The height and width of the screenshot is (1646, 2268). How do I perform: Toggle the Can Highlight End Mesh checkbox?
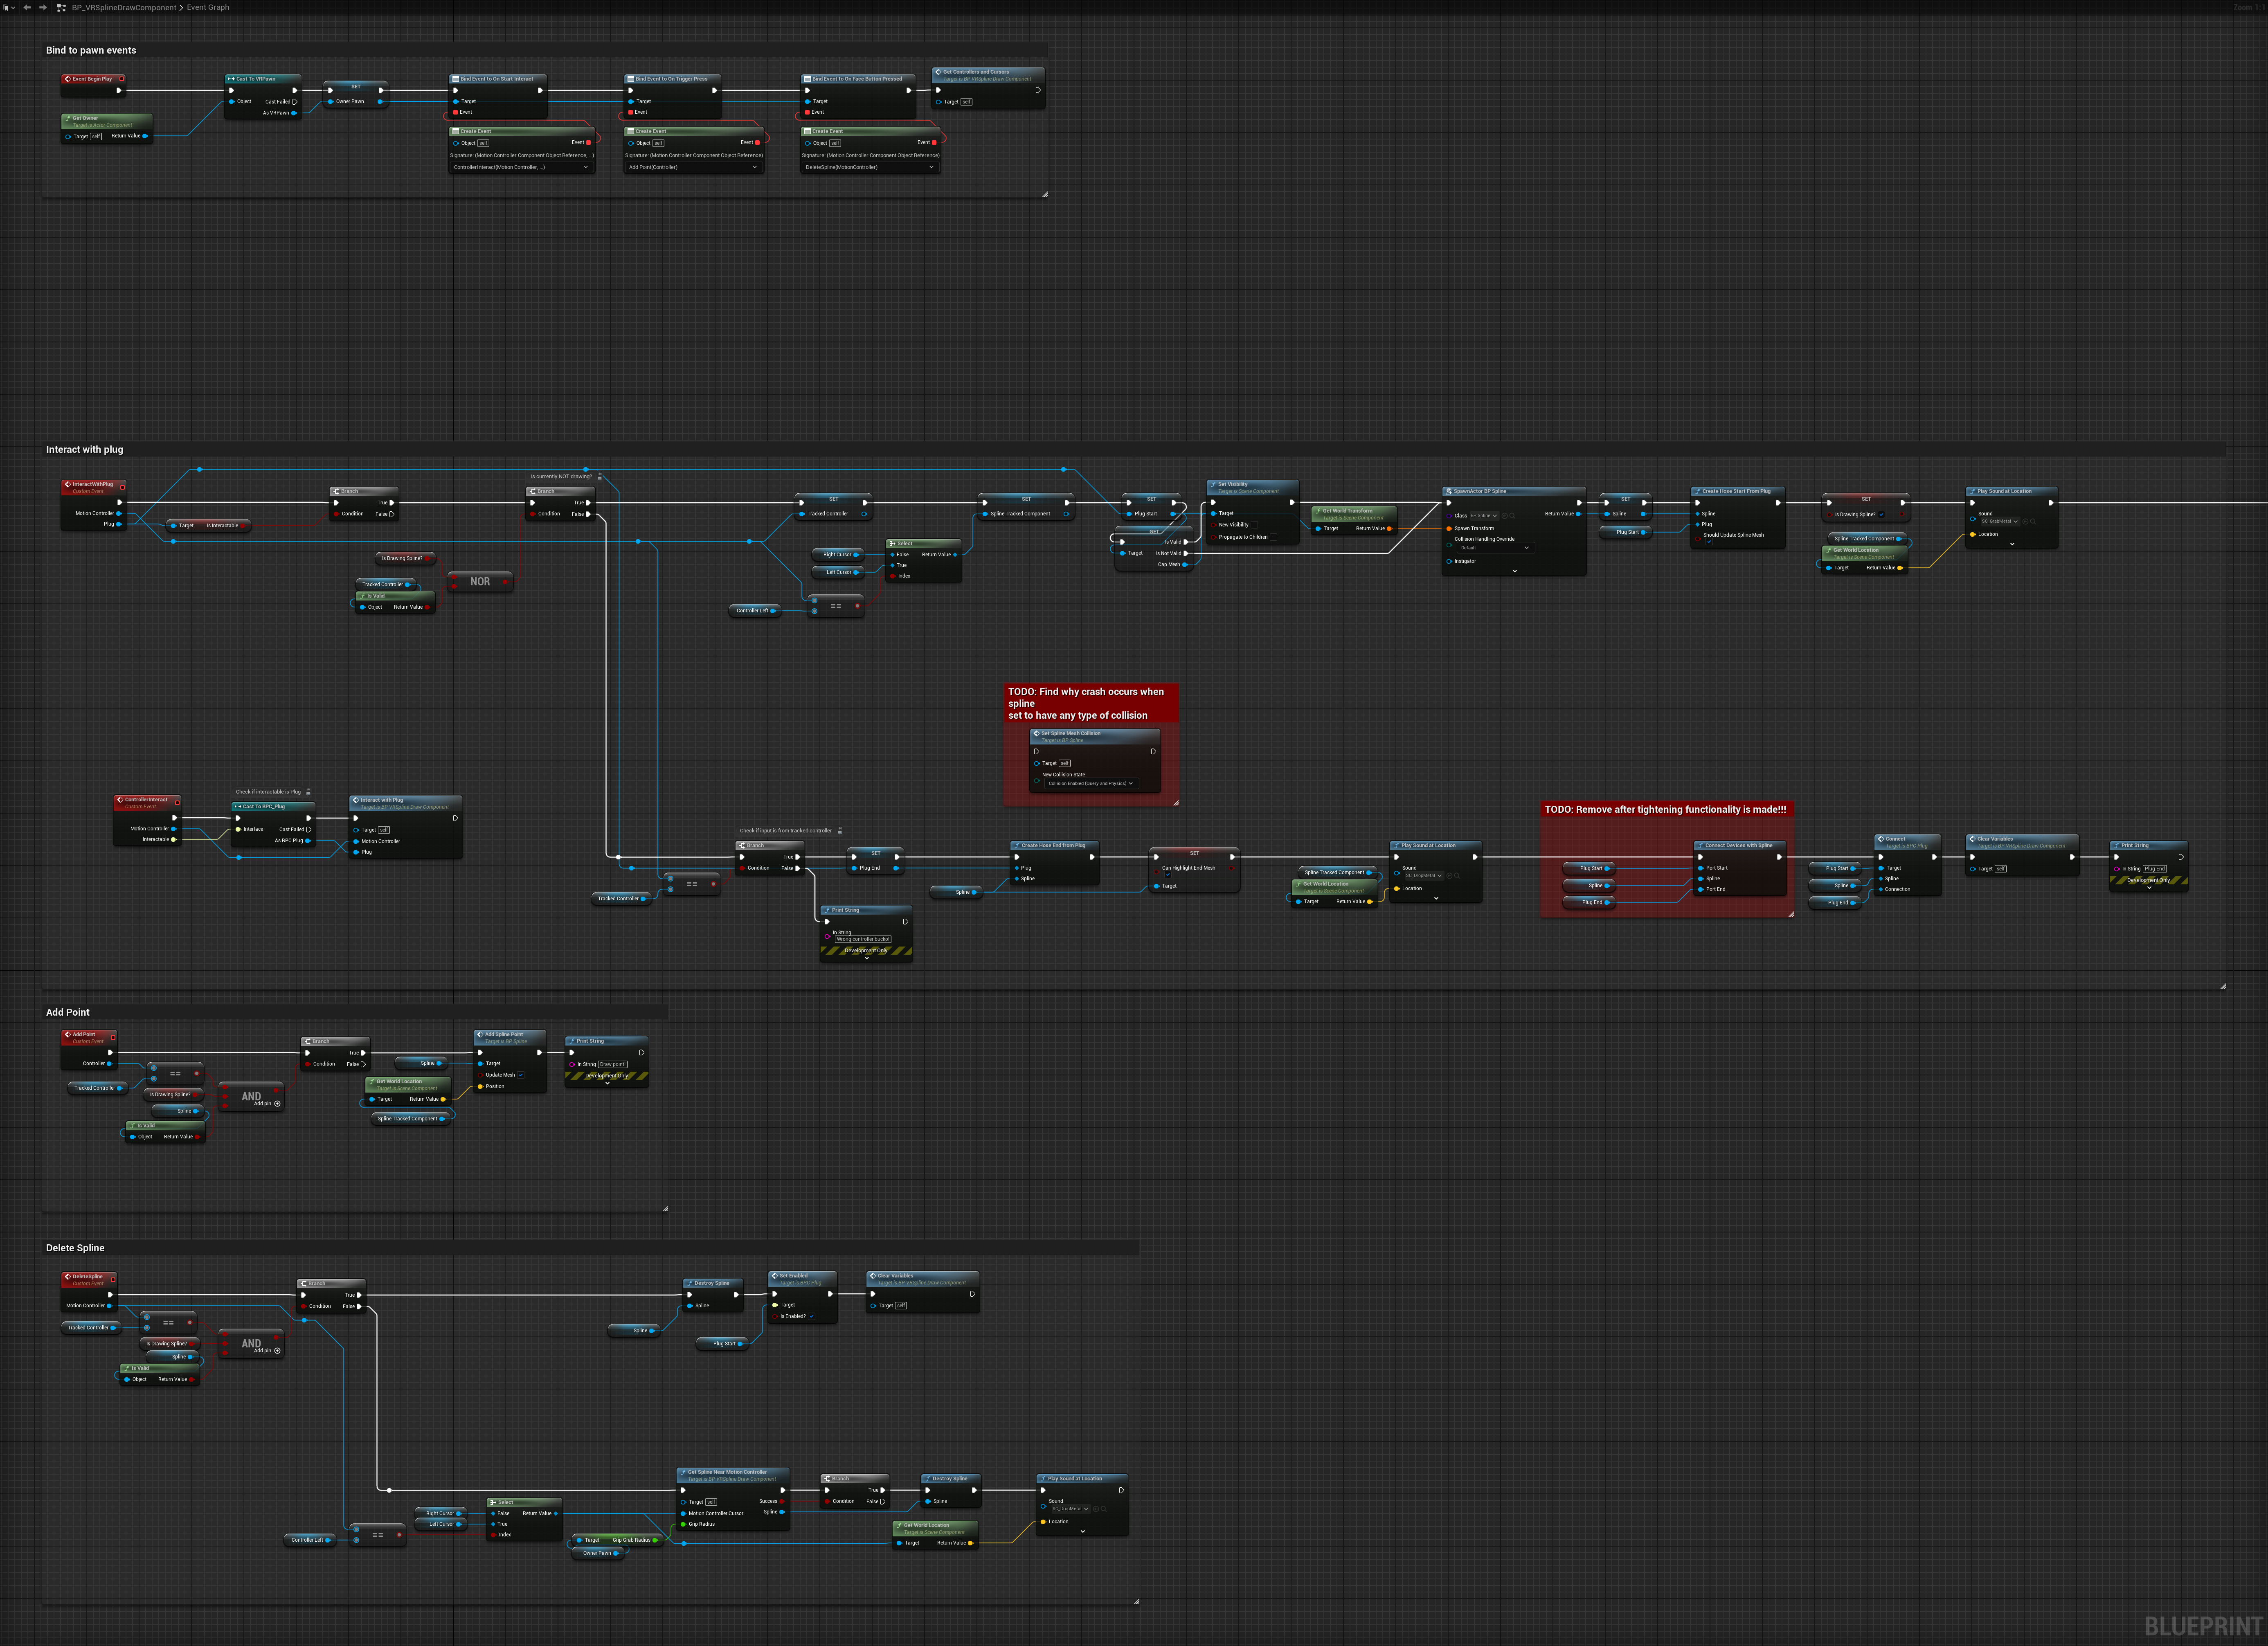pos(1167,874)
